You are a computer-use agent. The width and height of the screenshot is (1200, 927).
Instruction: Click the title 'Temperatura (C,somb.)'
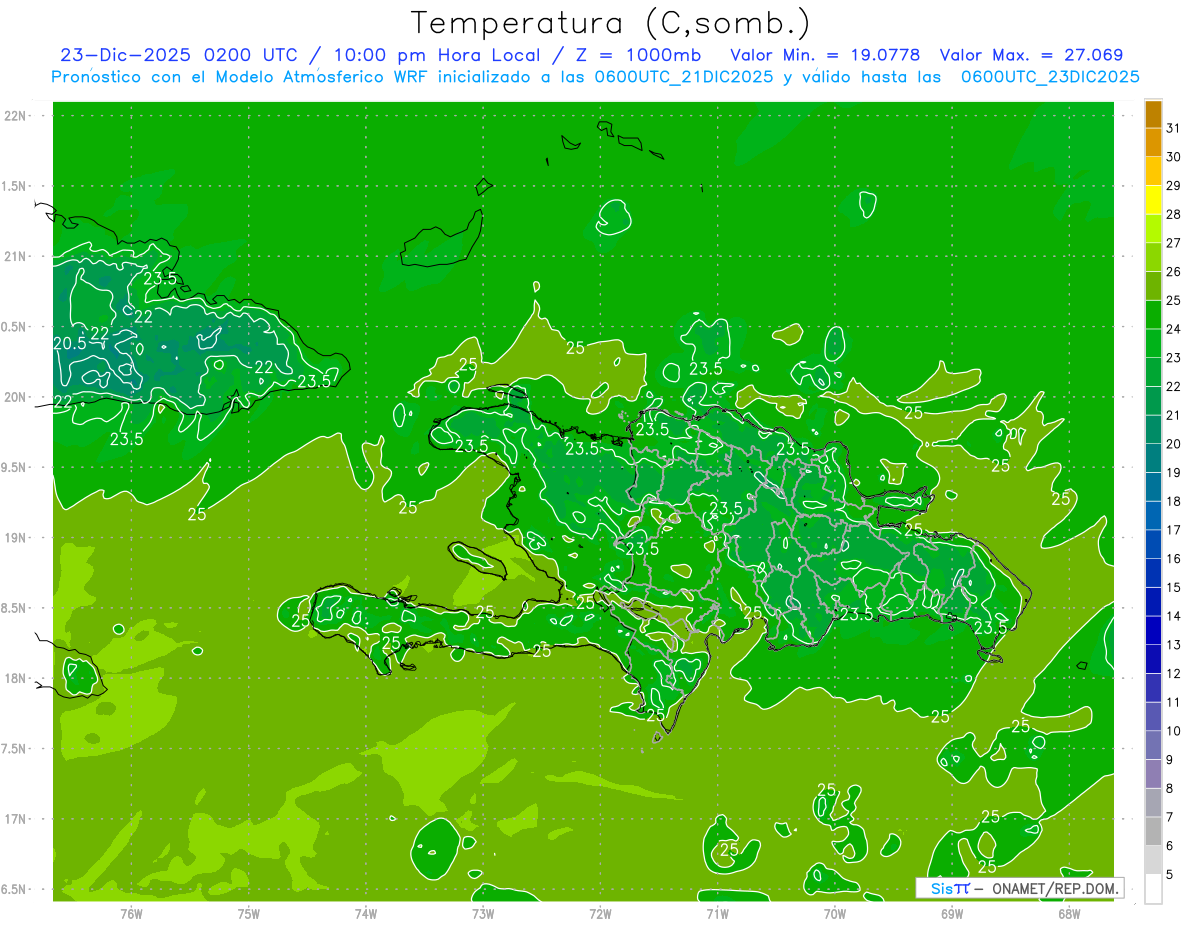click(x=611, y=23)
